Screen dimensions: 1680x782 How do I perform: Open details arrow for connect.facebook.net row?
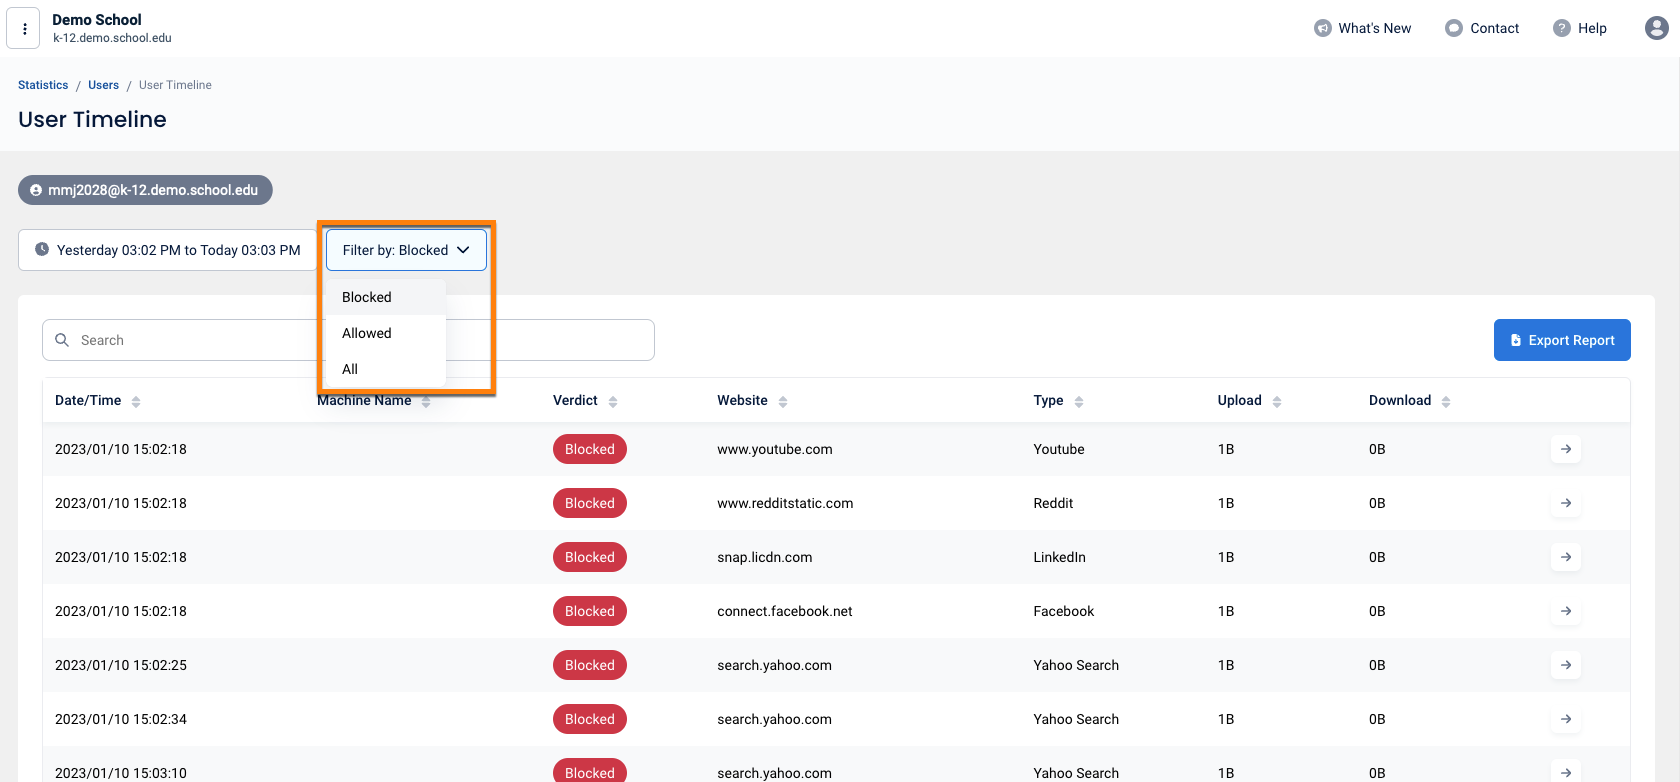[1566, 611]
